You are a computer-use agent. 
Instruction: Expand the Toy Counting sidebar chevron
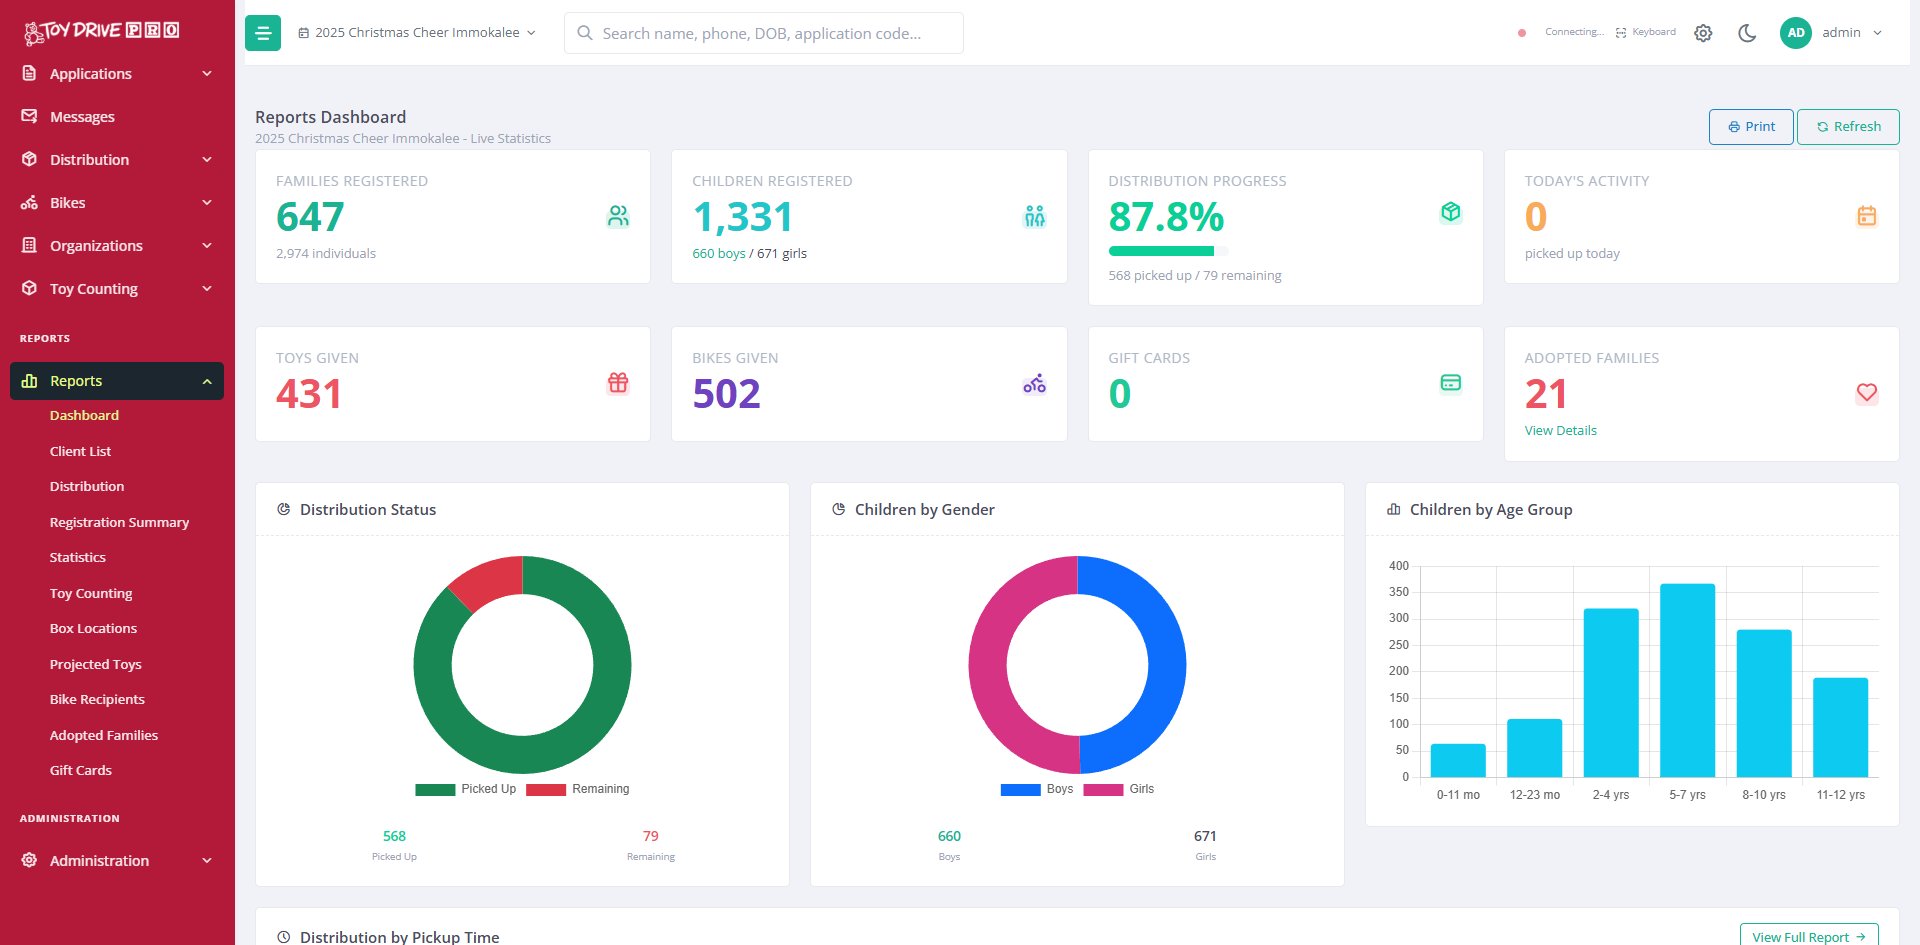[x=207, y=288]
